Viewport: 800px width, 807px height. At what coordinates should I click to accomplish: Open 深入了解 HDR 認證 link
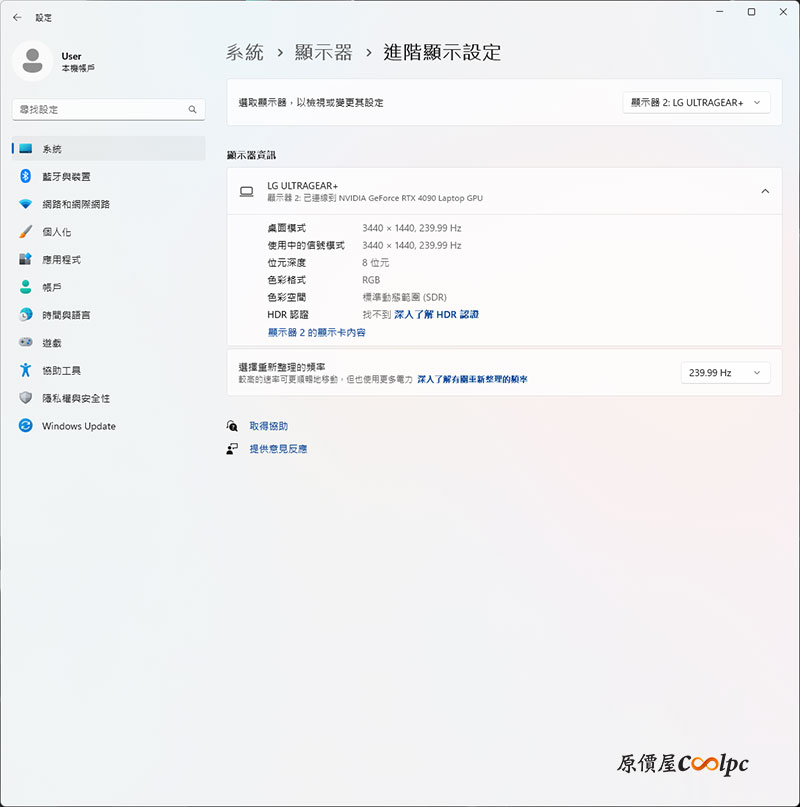437,314
